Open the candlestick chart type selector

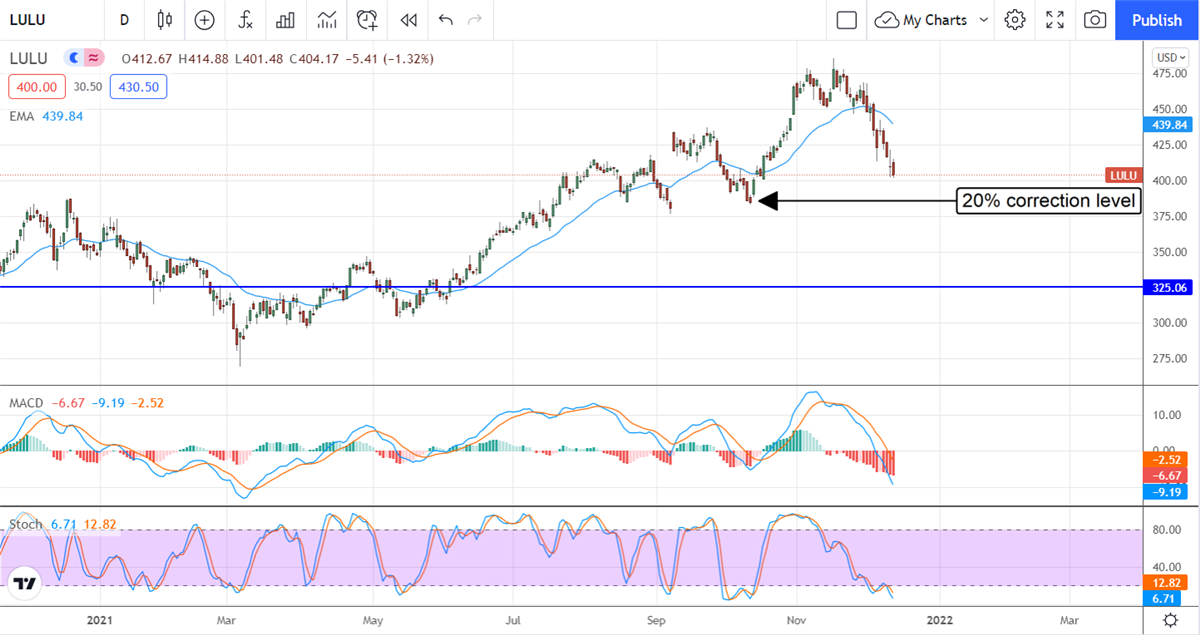coord(165,20)
